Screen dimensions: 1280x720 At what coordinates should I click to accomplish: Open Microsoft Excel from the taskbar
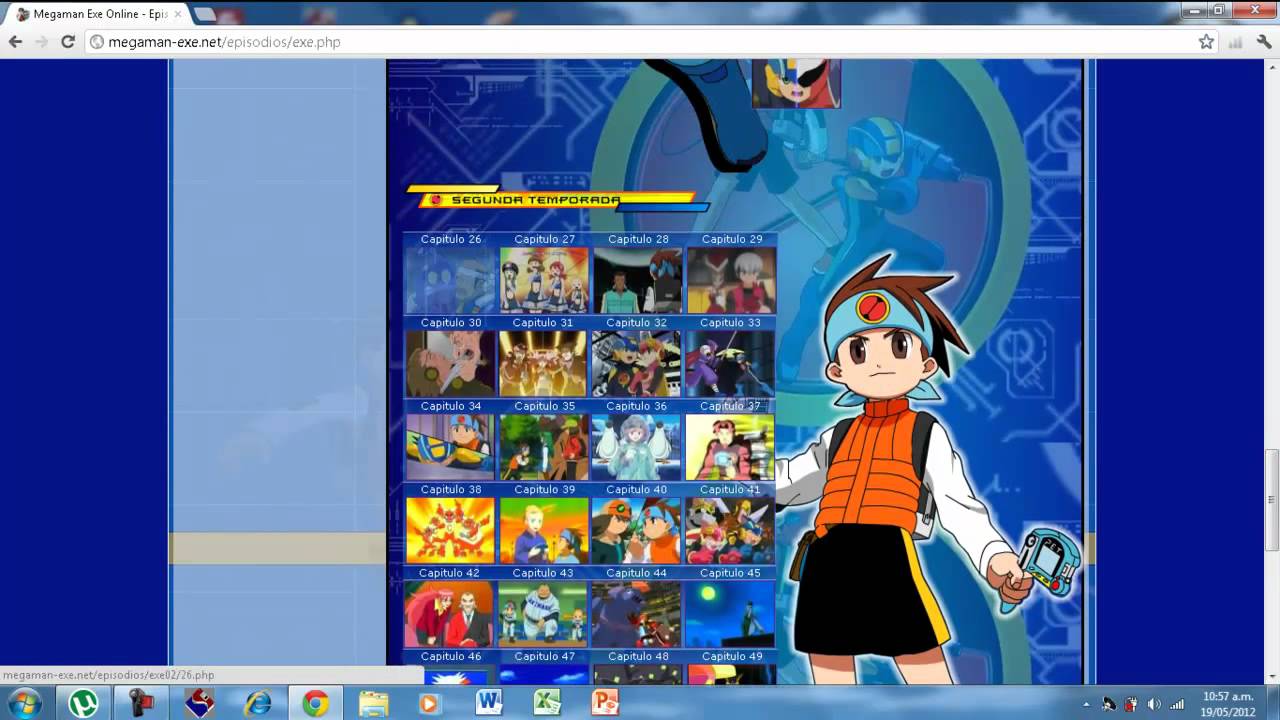[547, 703]
